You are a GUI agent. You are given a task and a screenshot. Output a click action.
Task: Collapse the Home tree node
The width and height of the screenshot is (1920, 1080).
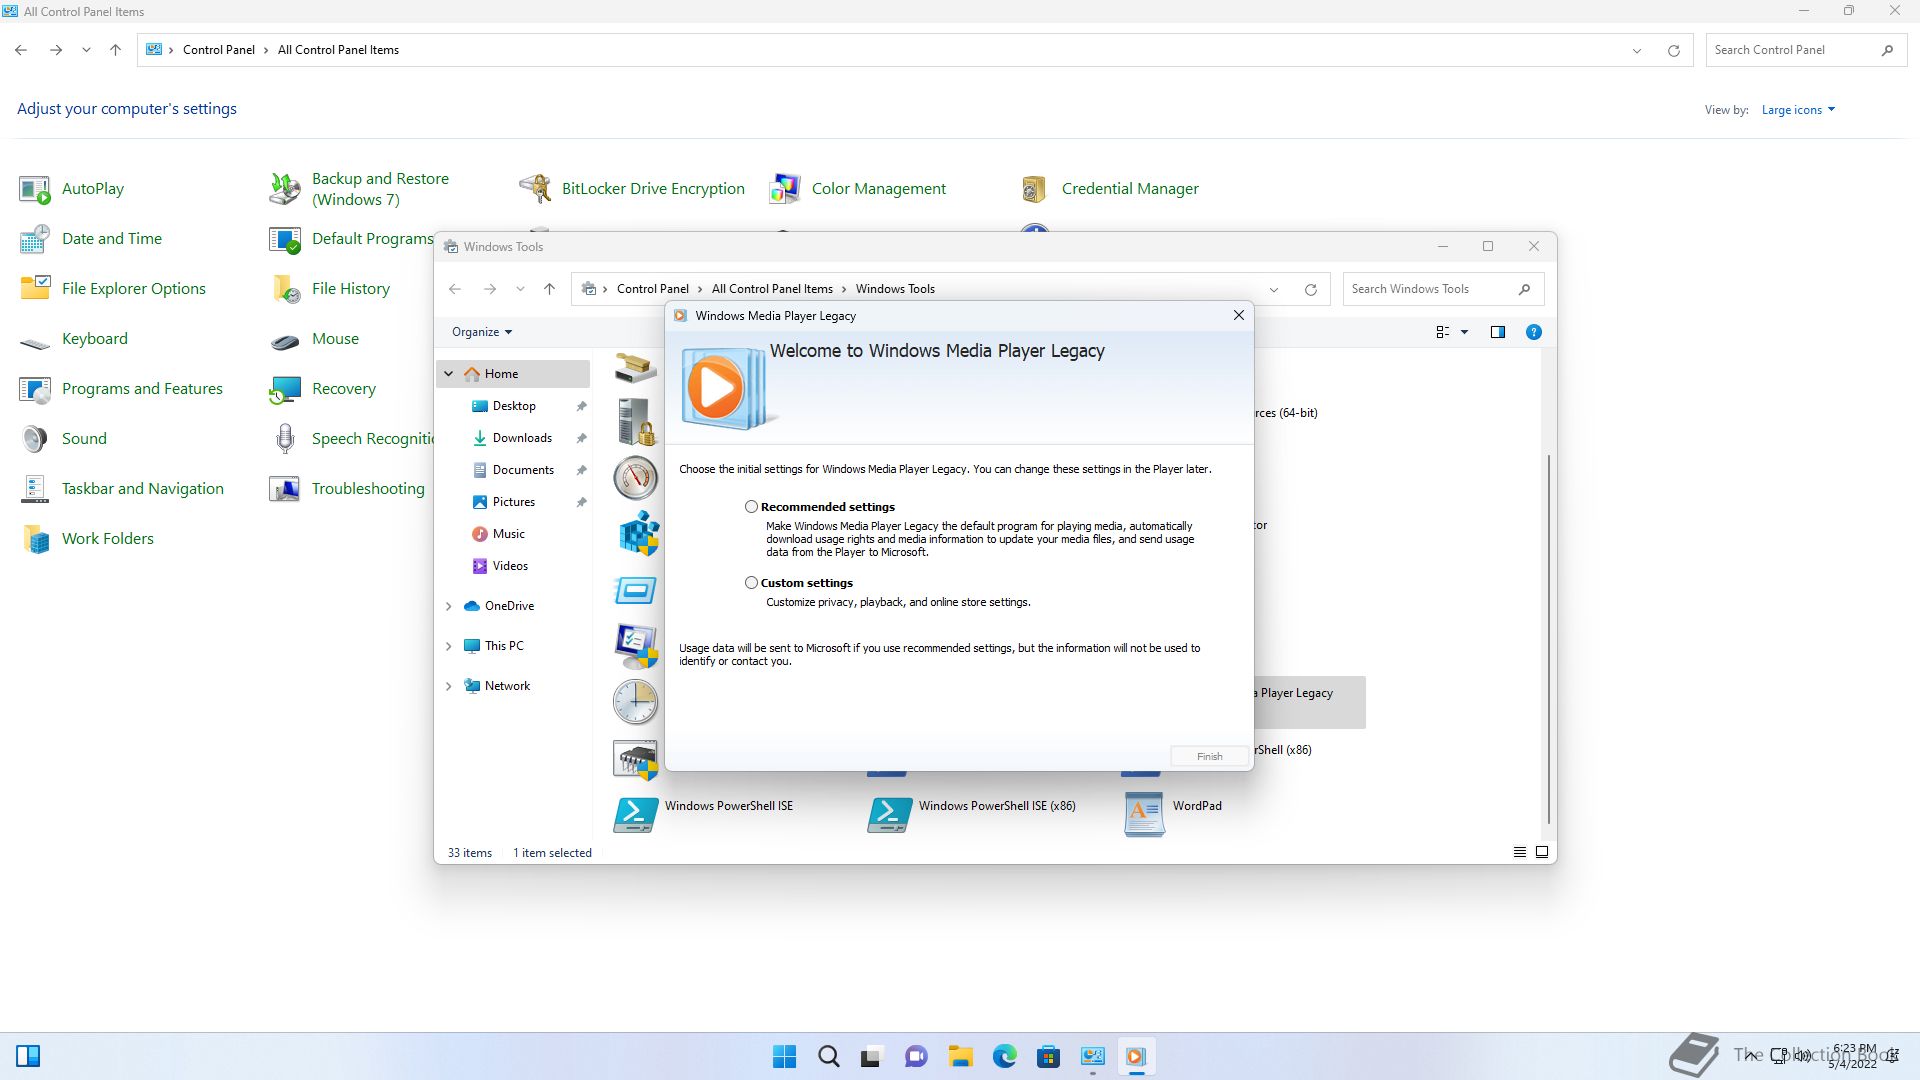(x=449, y=374)
